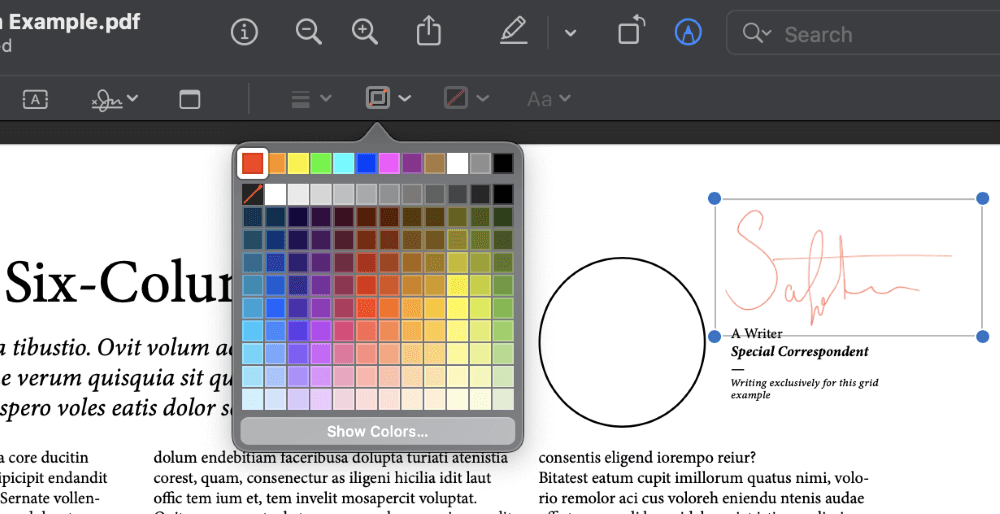This screenshot has width=1000, height=514.
Task: Expand the highlight color chevron
Action: click(x=570, y=33)
